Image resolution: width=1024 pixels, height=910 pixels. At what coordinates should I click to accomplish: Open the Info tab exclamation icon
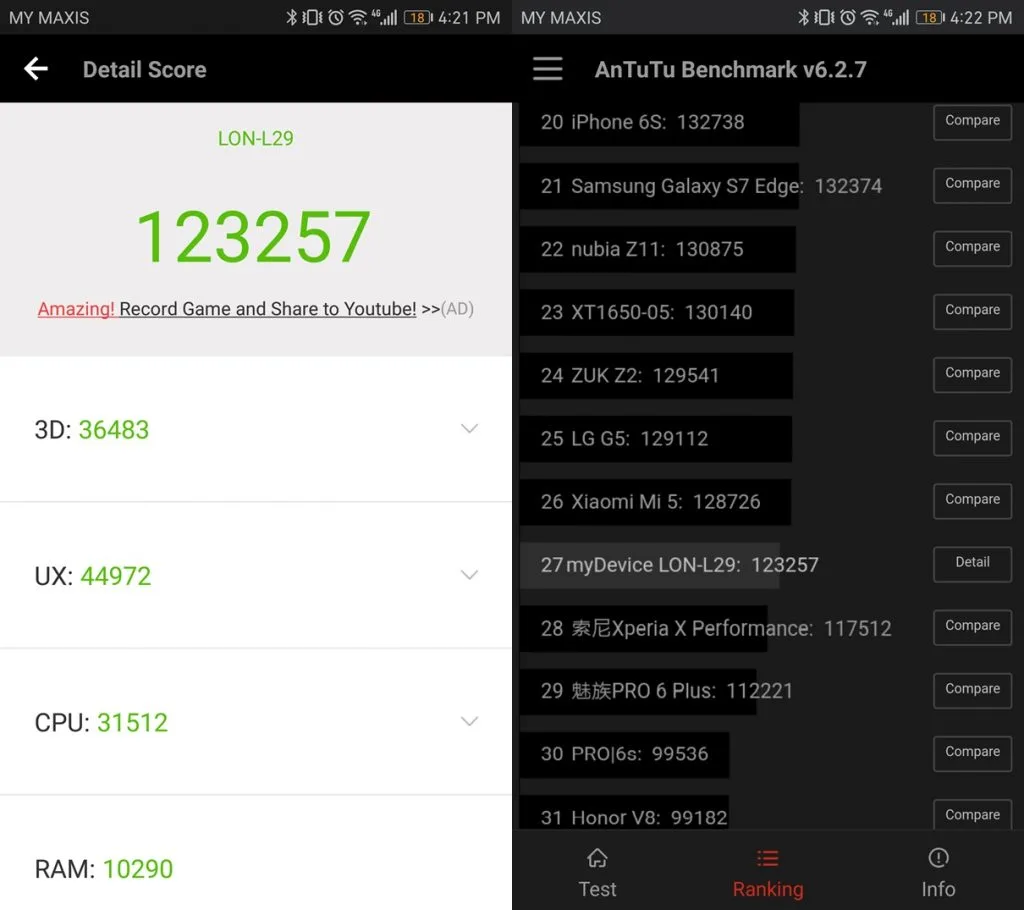pos(938,858)
